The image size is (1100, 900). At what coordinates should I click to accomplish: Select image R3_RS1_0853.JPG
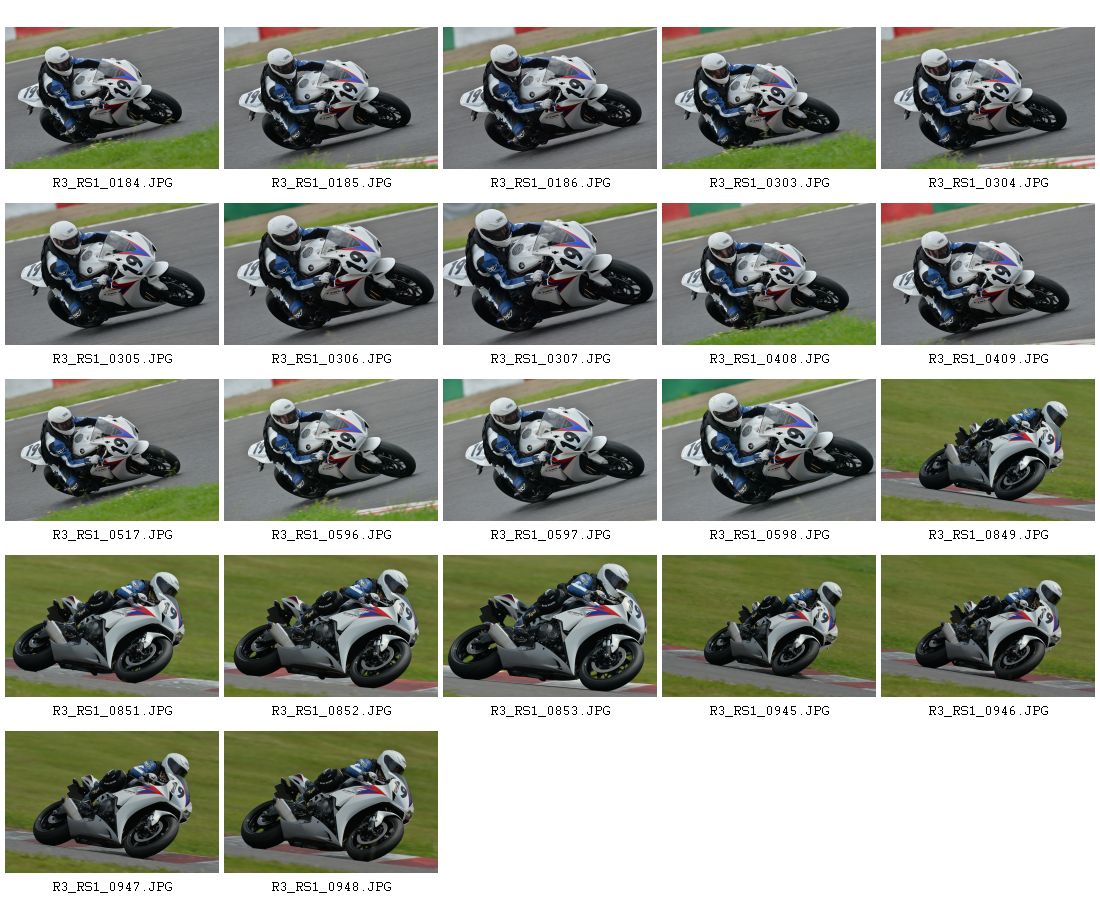click(550, 626)
